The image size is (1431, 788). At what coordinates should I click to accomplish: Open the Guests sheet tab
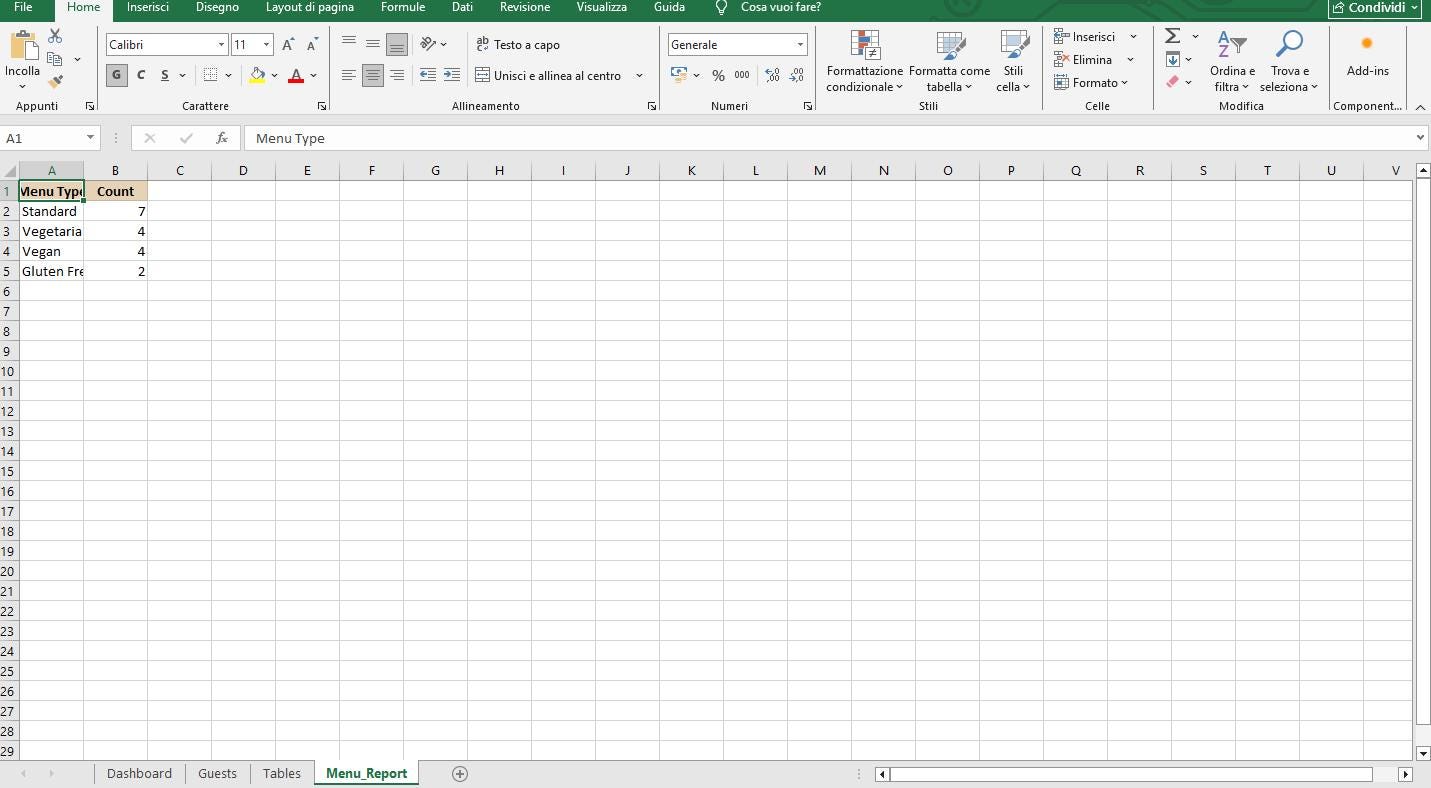[x=217, y=773]
